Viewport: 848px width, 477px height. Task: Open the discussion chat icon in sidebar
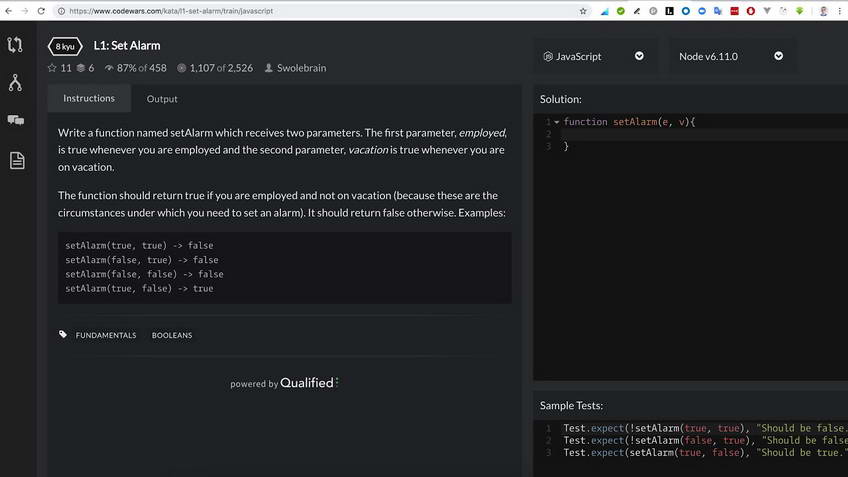point(16,120)
